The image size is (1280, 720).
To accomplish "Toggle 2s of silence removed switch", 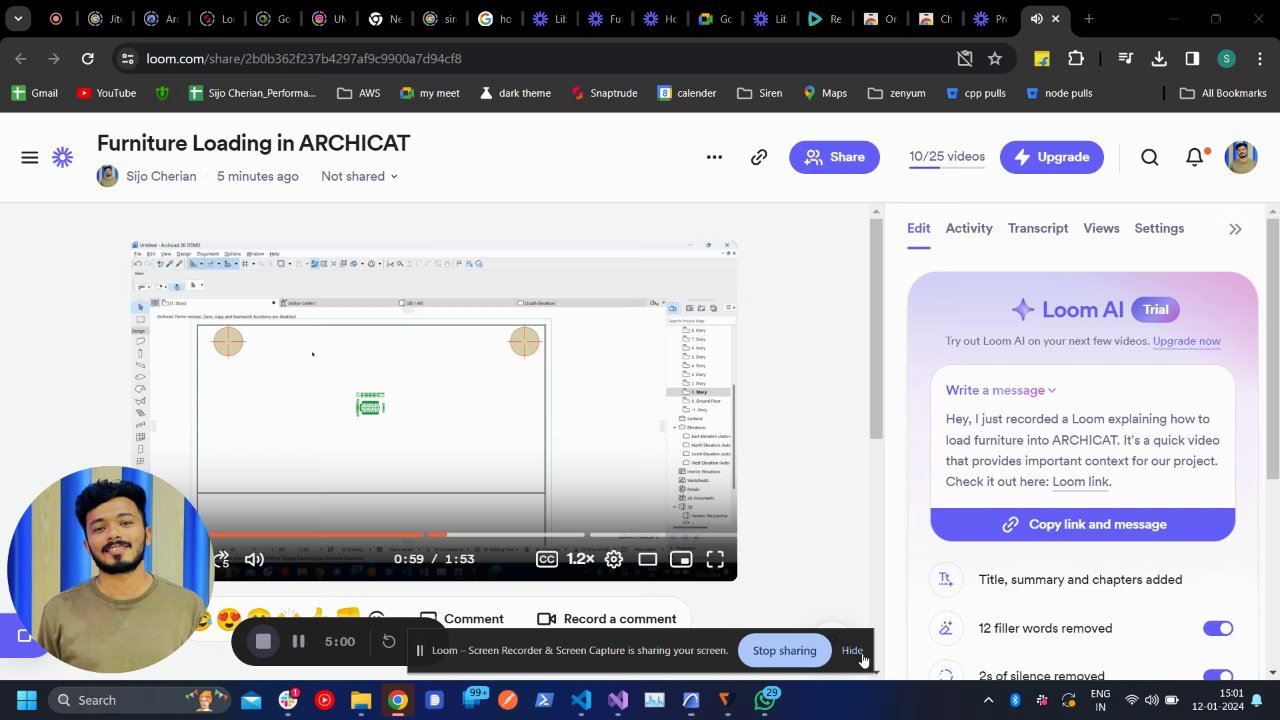I will [x=1218, y=676].
